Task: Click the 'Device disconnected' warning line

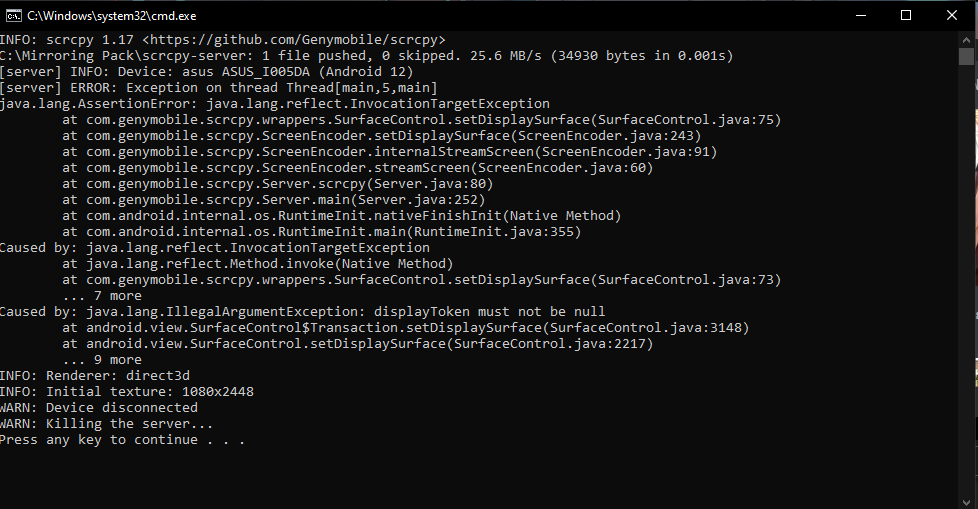Action: [99, 408]
